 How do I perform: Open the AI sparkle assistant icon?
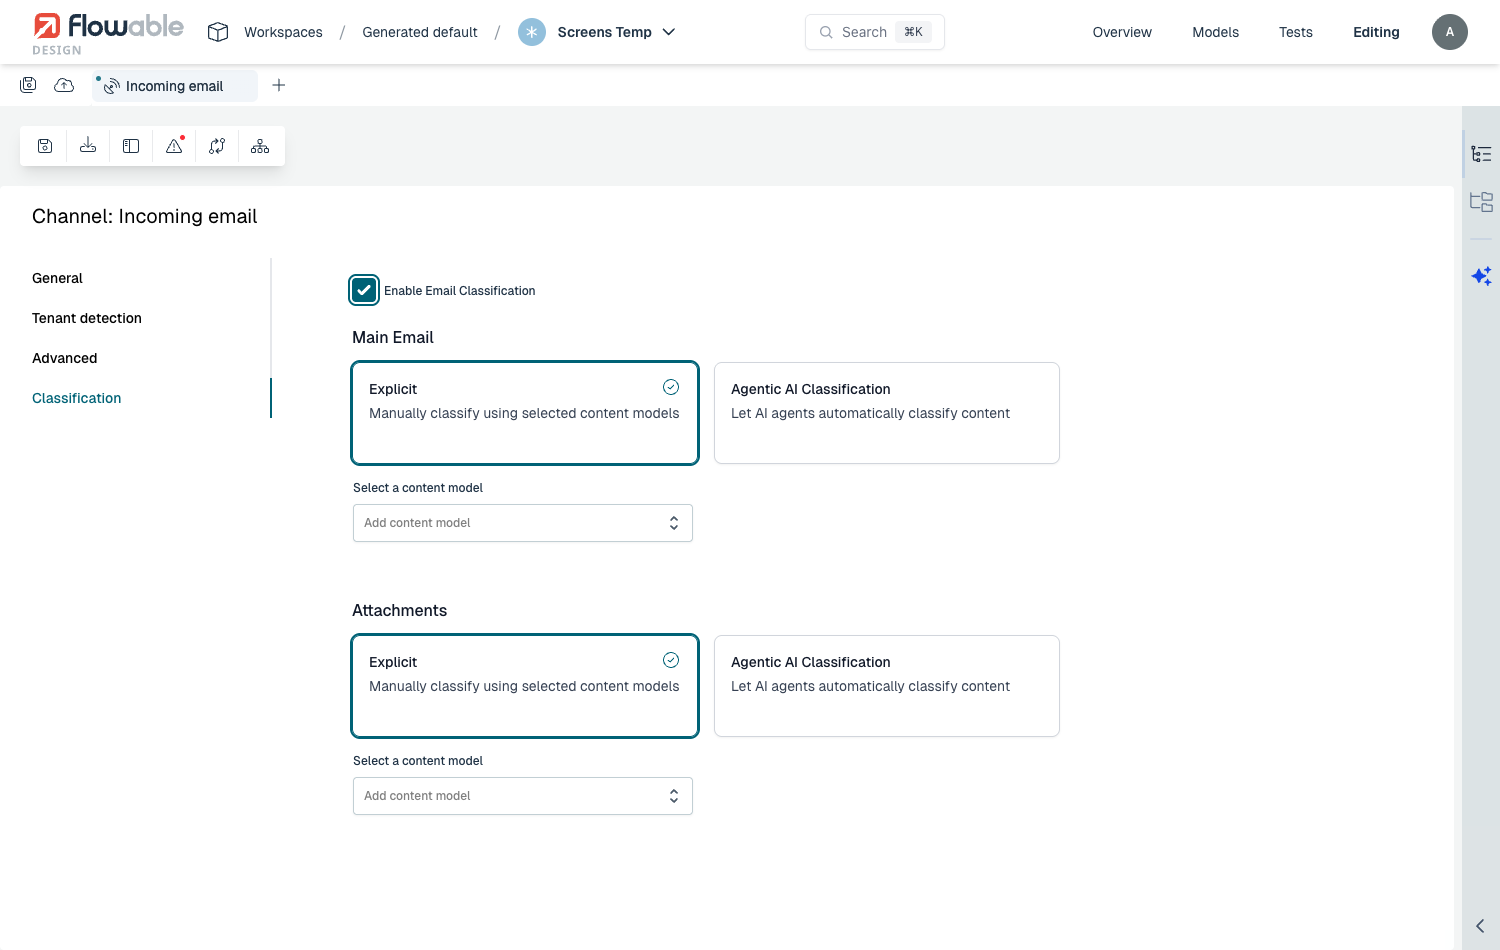point(1481,276)
